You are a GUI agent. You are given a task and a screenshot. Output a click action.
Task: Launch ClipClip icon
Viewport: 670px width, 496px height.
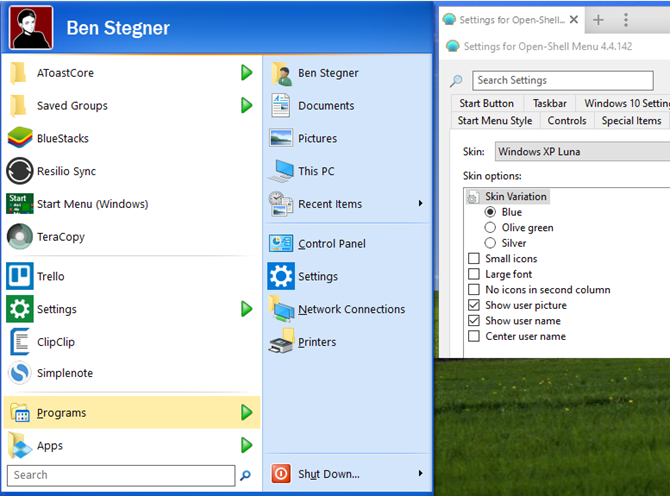pos(20,341)
